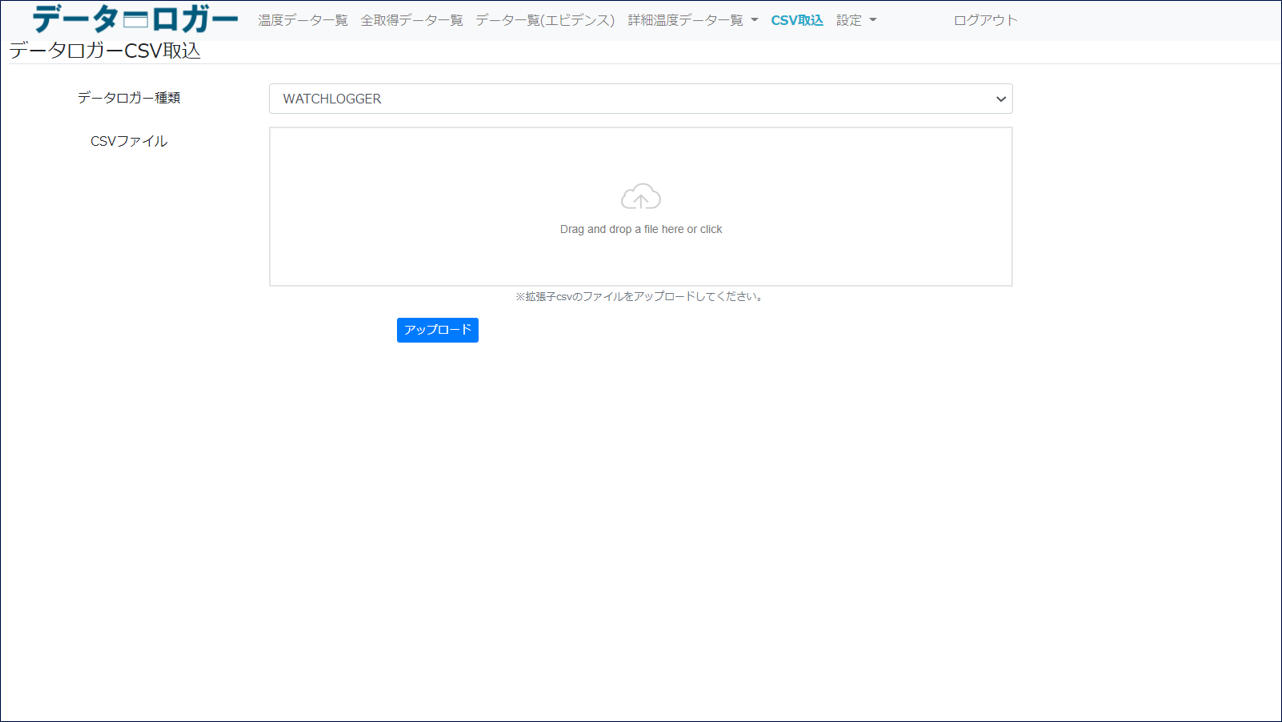Open データ一覧(エビデンス) from the navigation bar

(x=545, y=19)
